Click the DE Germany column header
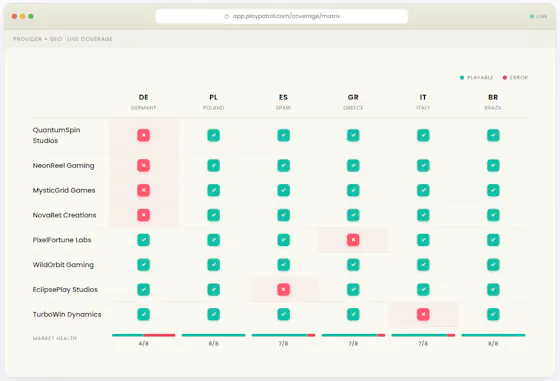Screen dimensions: 560x381 click(x=144, y=102)
